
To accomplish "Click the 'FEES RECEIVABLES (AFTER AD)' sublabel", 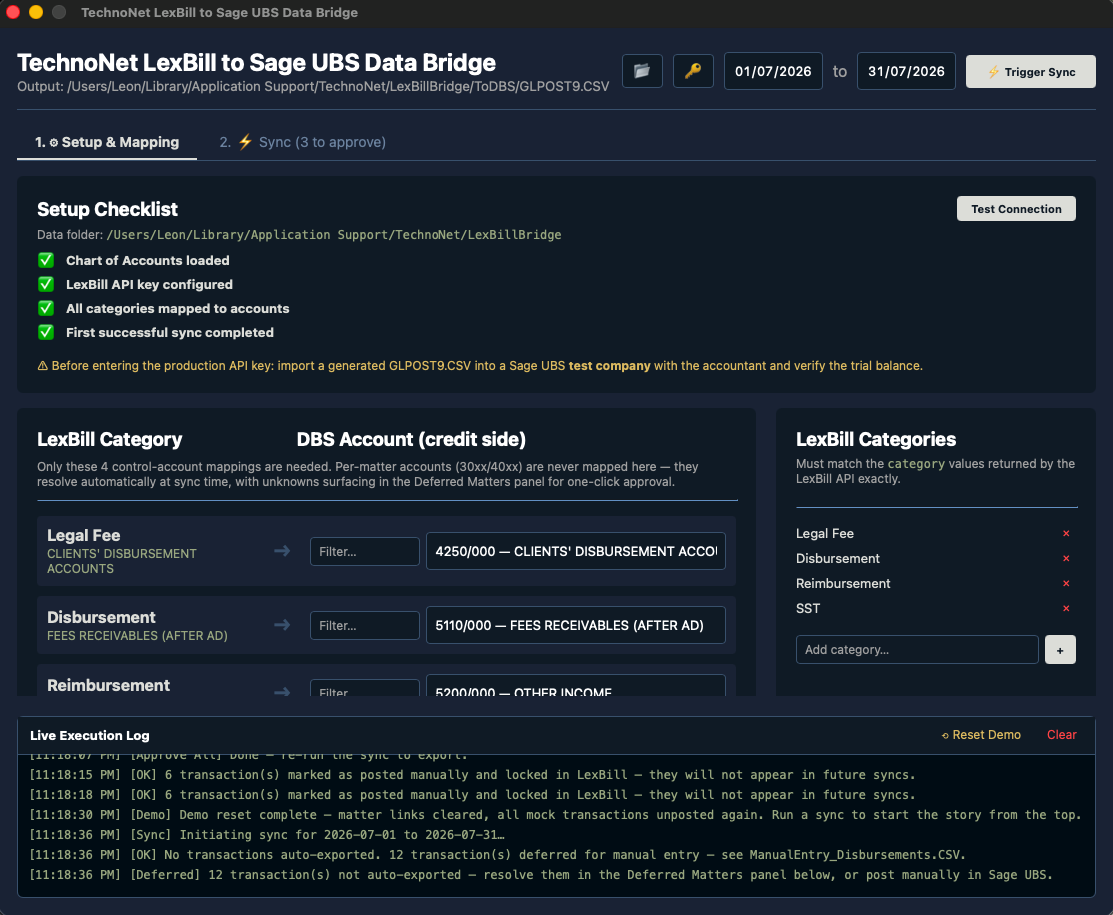I will tap(137, 636).
